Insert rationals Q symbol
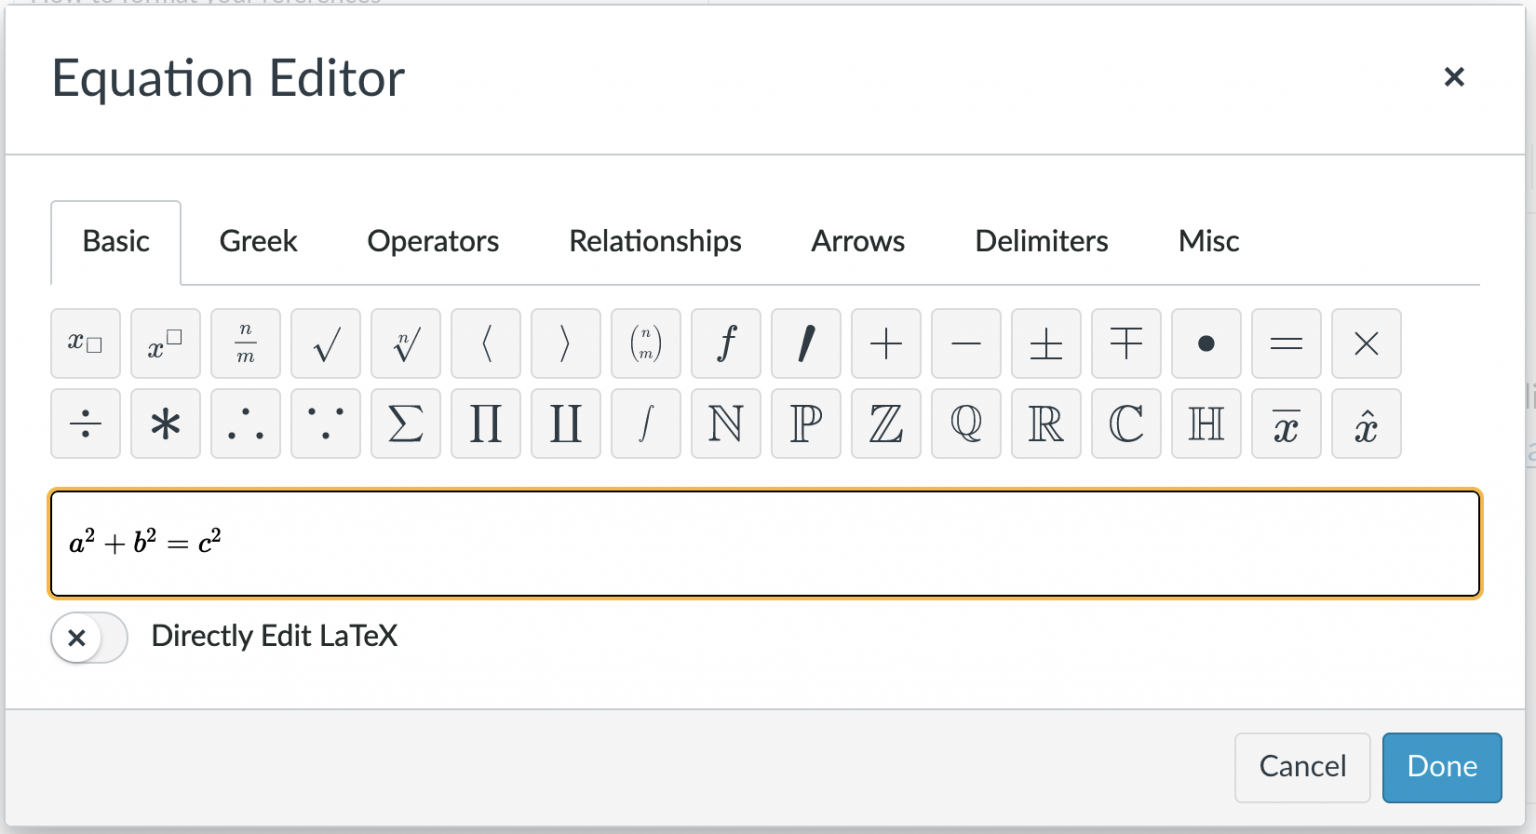 (x=966, y=424)
